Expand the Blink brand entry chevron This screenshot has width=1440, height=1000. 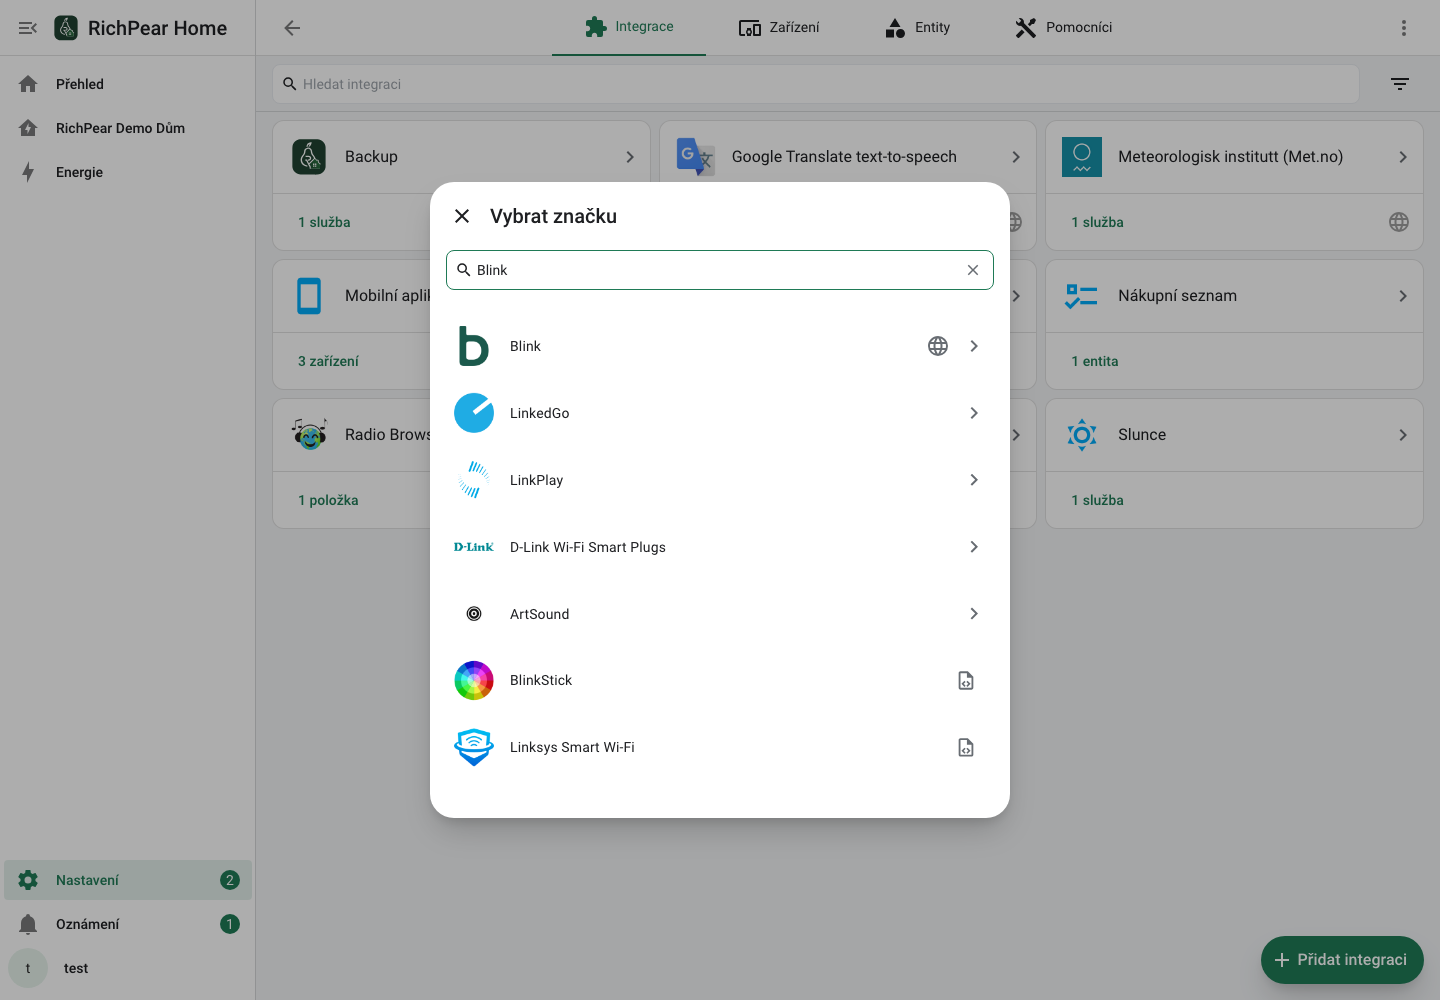pyautogui.click(x=974, y=346)
